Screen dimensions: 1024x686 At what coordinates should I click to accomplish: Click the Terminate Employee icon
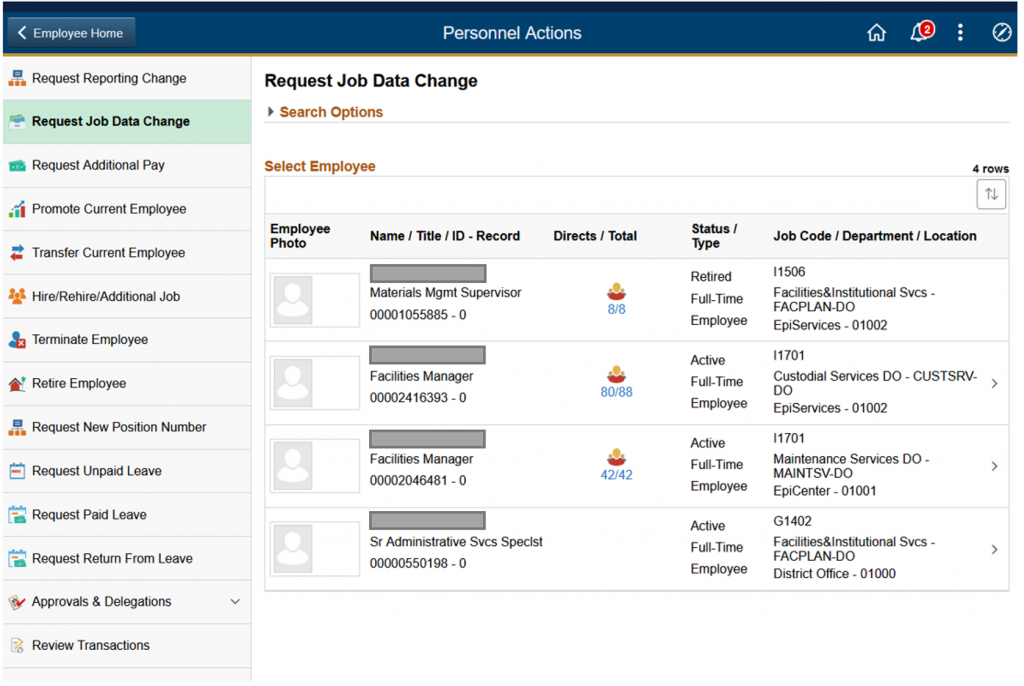click(17, 340)
